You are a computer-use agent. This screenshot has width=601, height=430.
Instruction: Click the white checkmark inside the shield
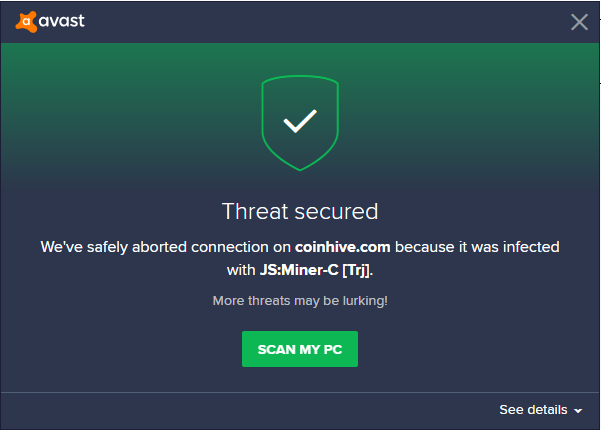tap(300, 122)
